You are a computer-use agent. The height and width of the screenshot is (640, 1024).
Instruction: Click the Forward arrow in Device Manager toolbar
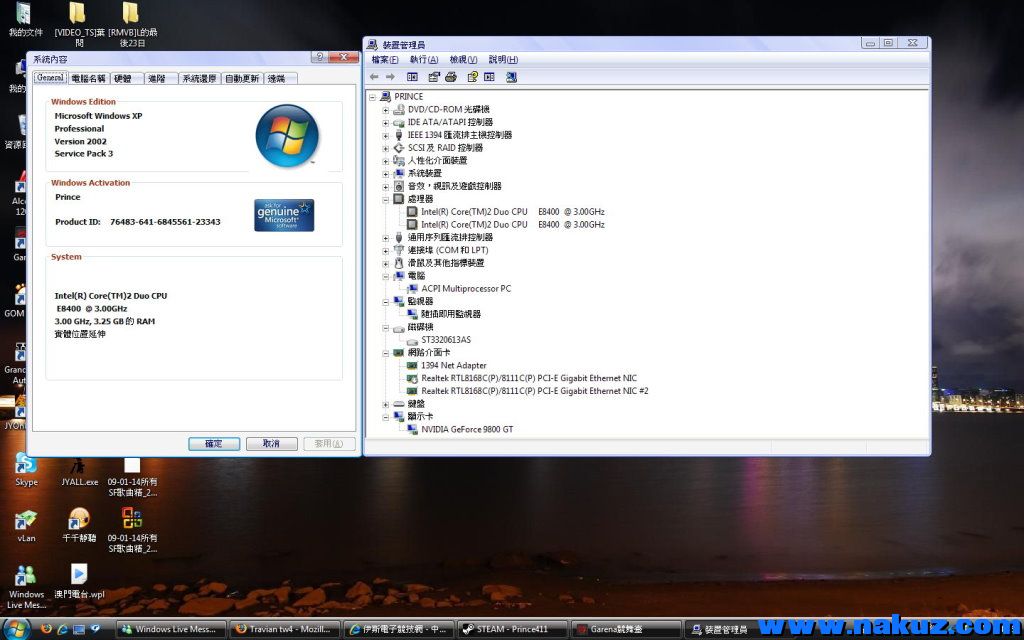pos(390,77)
